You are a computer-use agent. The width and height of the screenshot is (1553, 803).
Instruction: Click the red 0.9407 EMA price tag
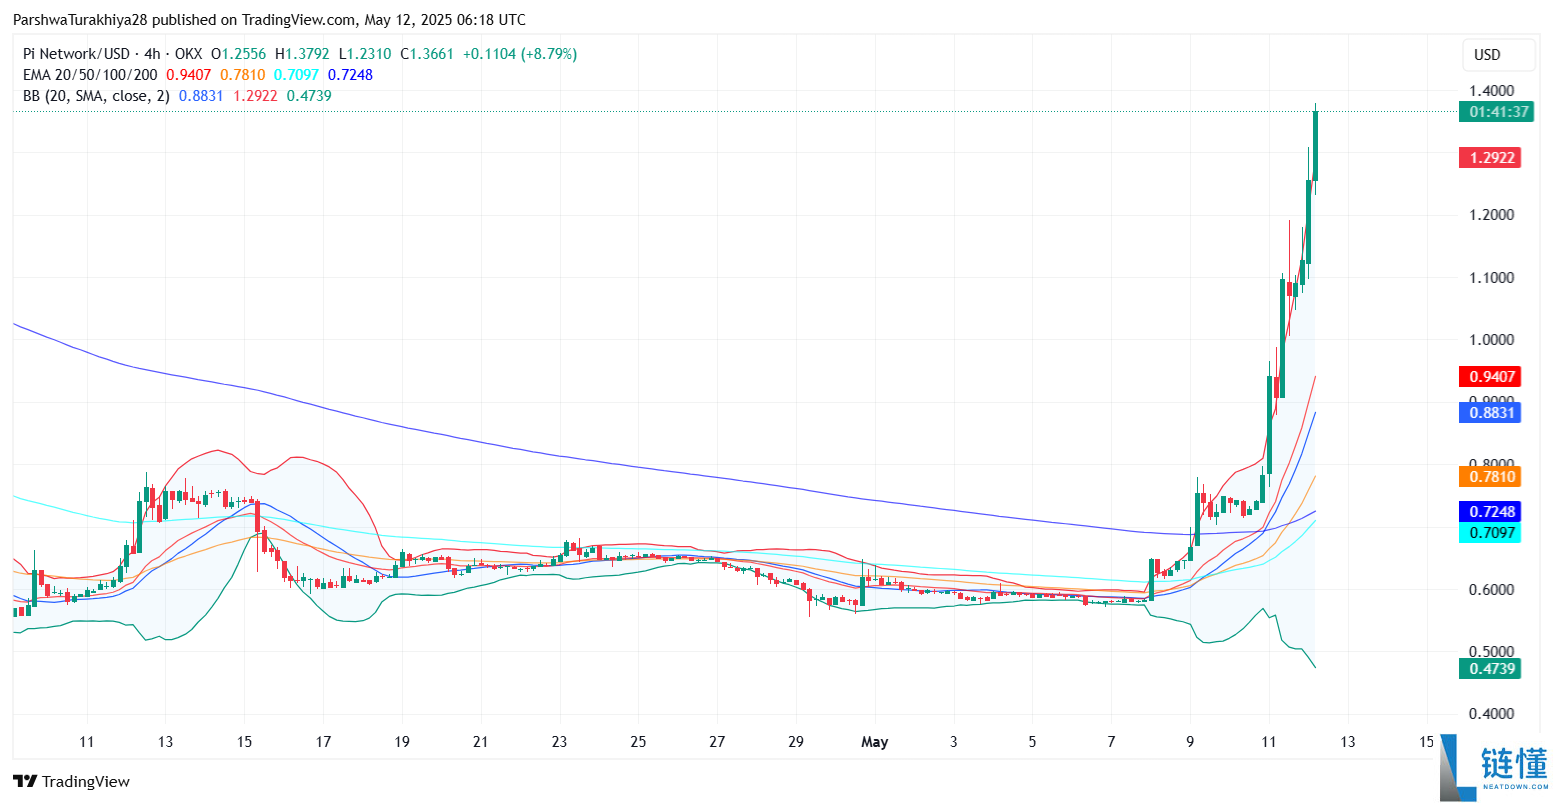coord(1490,377)
